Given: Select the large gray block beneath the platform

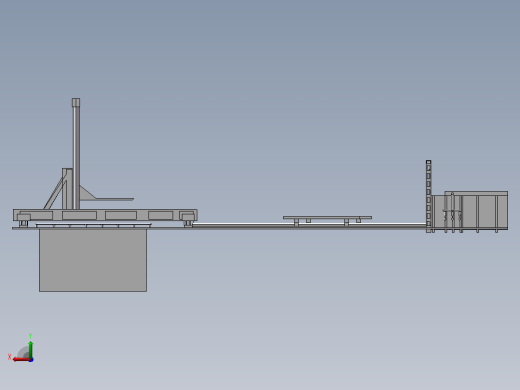Looking at the screenshot, I should tap(93, 260).
